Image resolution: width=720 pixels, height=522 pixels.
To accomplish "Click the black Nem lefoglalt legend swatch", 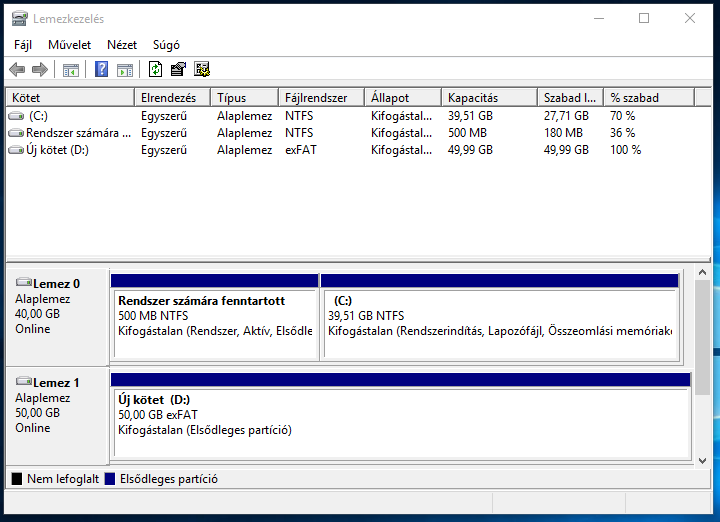I will point(17,479).
